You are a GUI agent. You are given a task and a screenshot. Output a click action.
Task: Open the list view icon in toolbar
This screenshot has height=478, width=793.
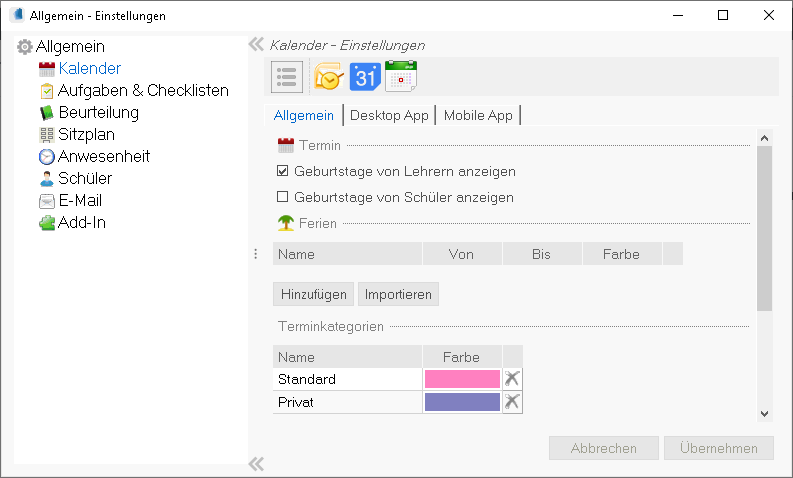pyautogui.click(x=287, y=77)
